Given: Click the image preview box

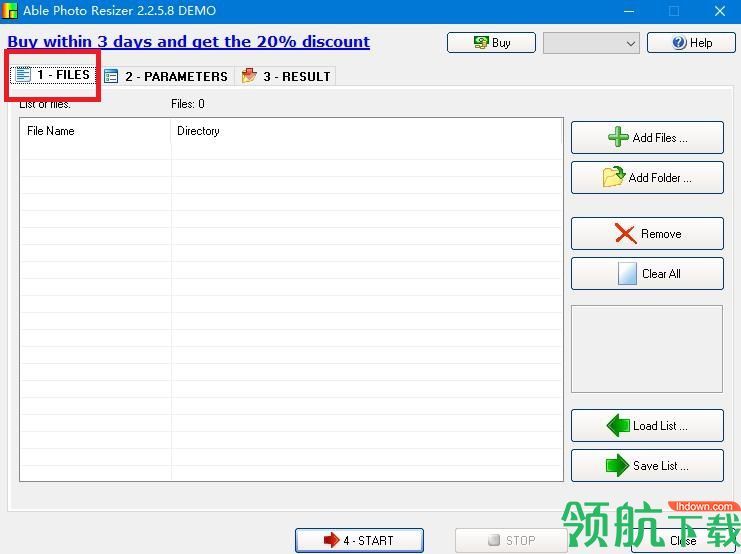Looking at the screenshot, I should pyautogui.click(x=647, y=349).
